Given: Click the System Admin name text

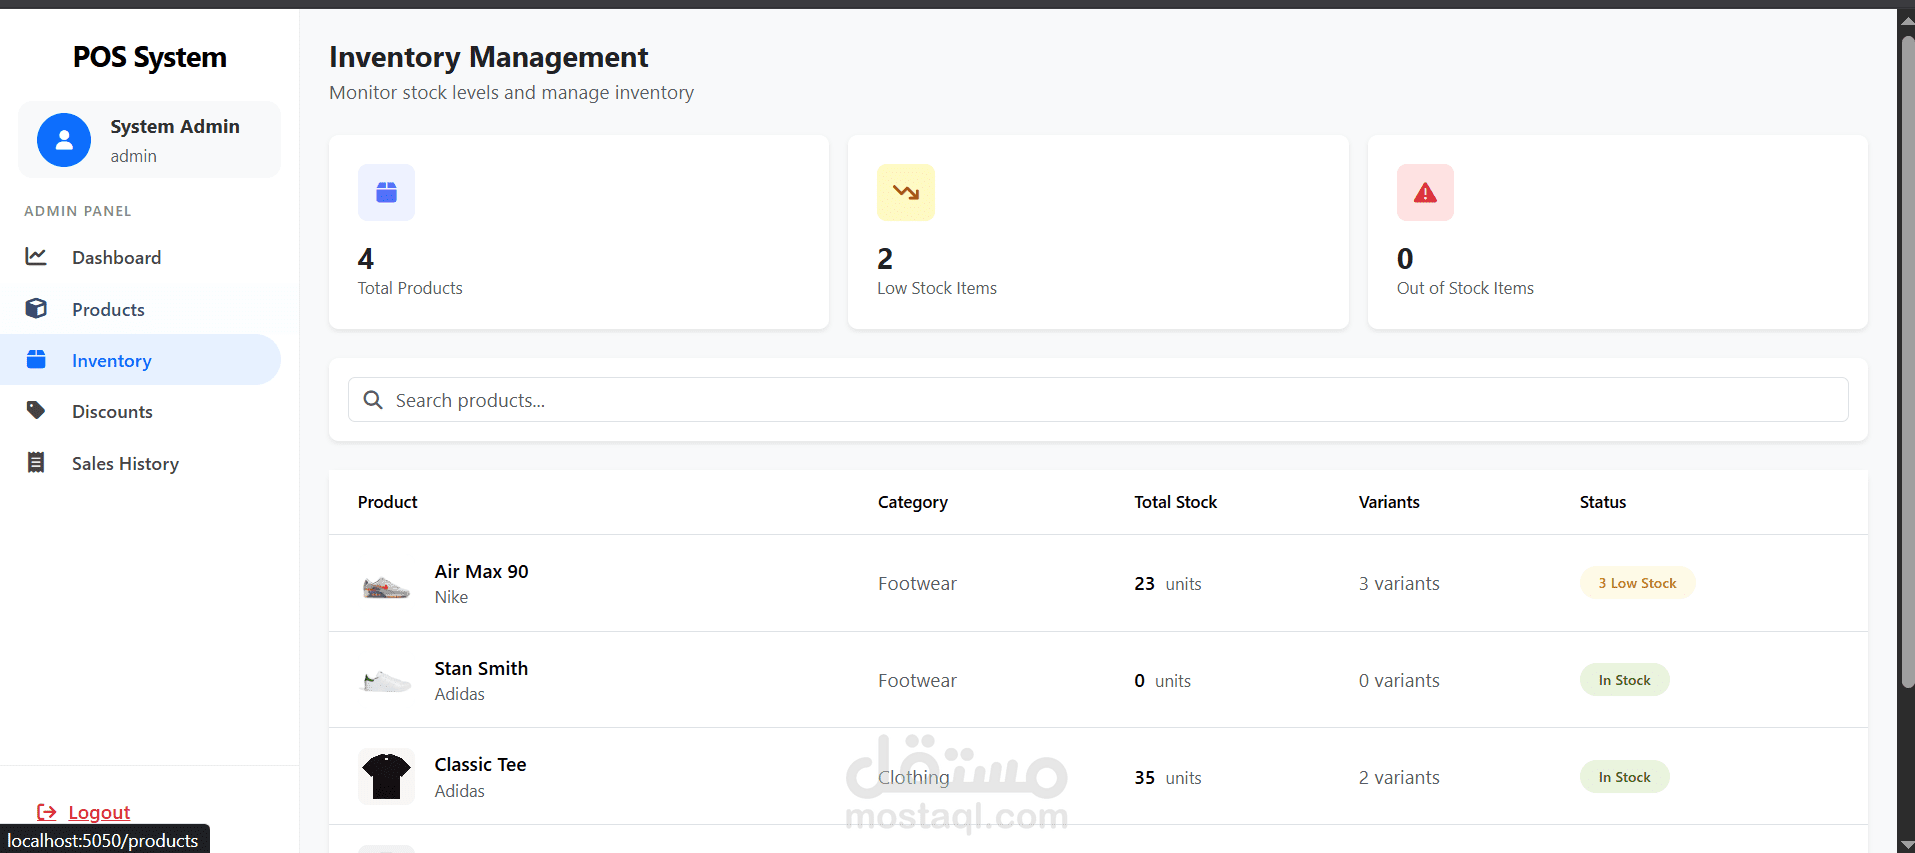Looking at the screenshot, I should 175,126.
